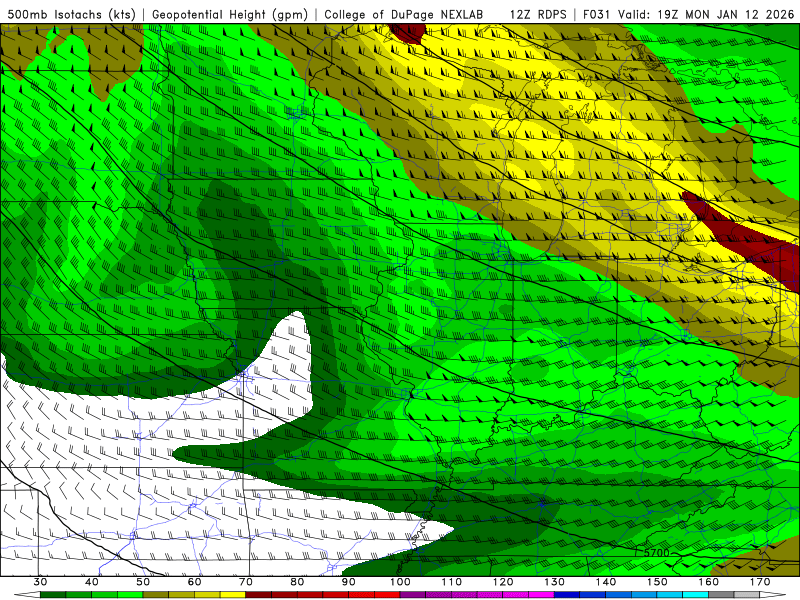Click the '120' value on the color scale
Image resolution: width=800 pixels, height=600 pixels.
[503, 582]
